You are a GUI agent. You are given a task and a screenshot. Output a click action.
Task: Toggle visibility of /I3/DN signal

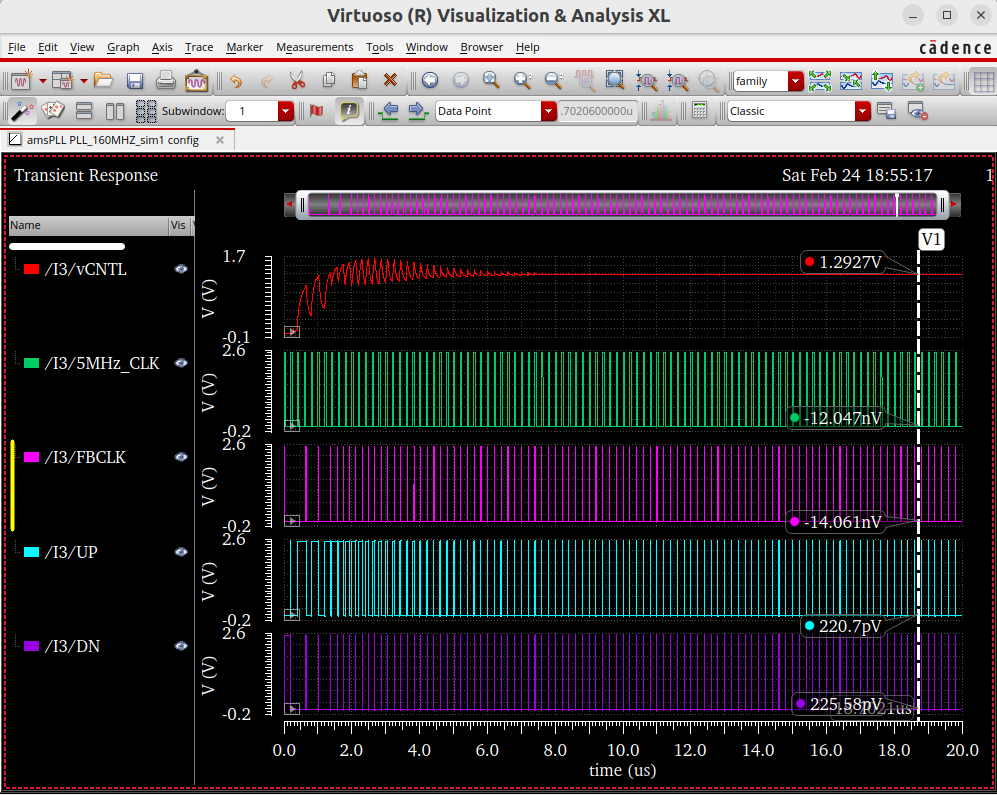[x=181, y=646]
